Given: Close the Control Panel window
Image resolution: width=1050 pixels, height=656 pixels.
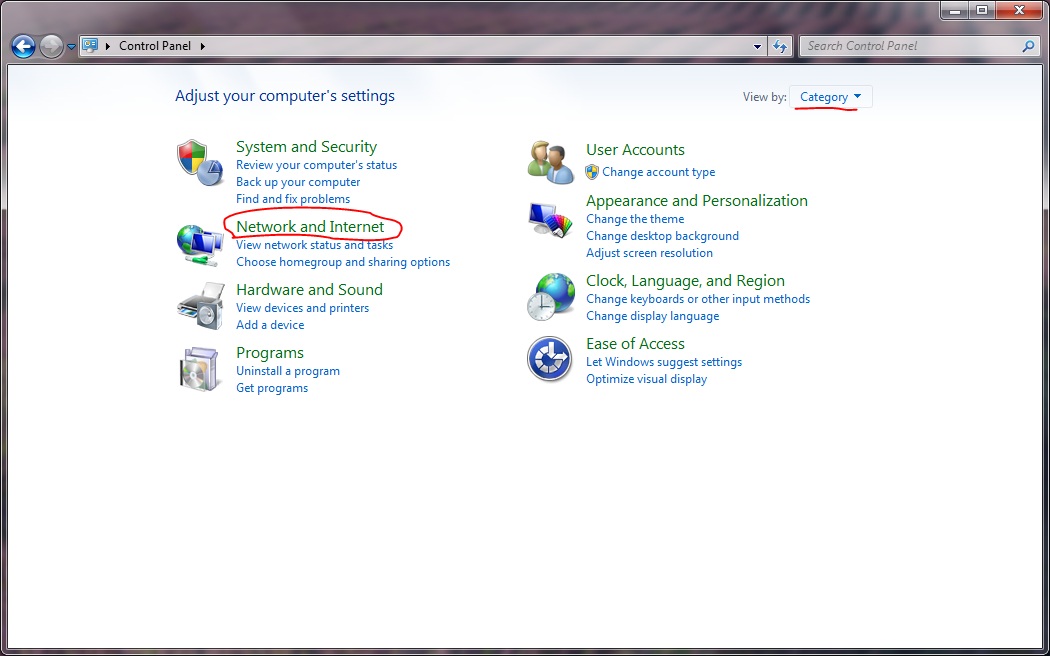Looking at the screenshot, I should [x=1019, y=10].
